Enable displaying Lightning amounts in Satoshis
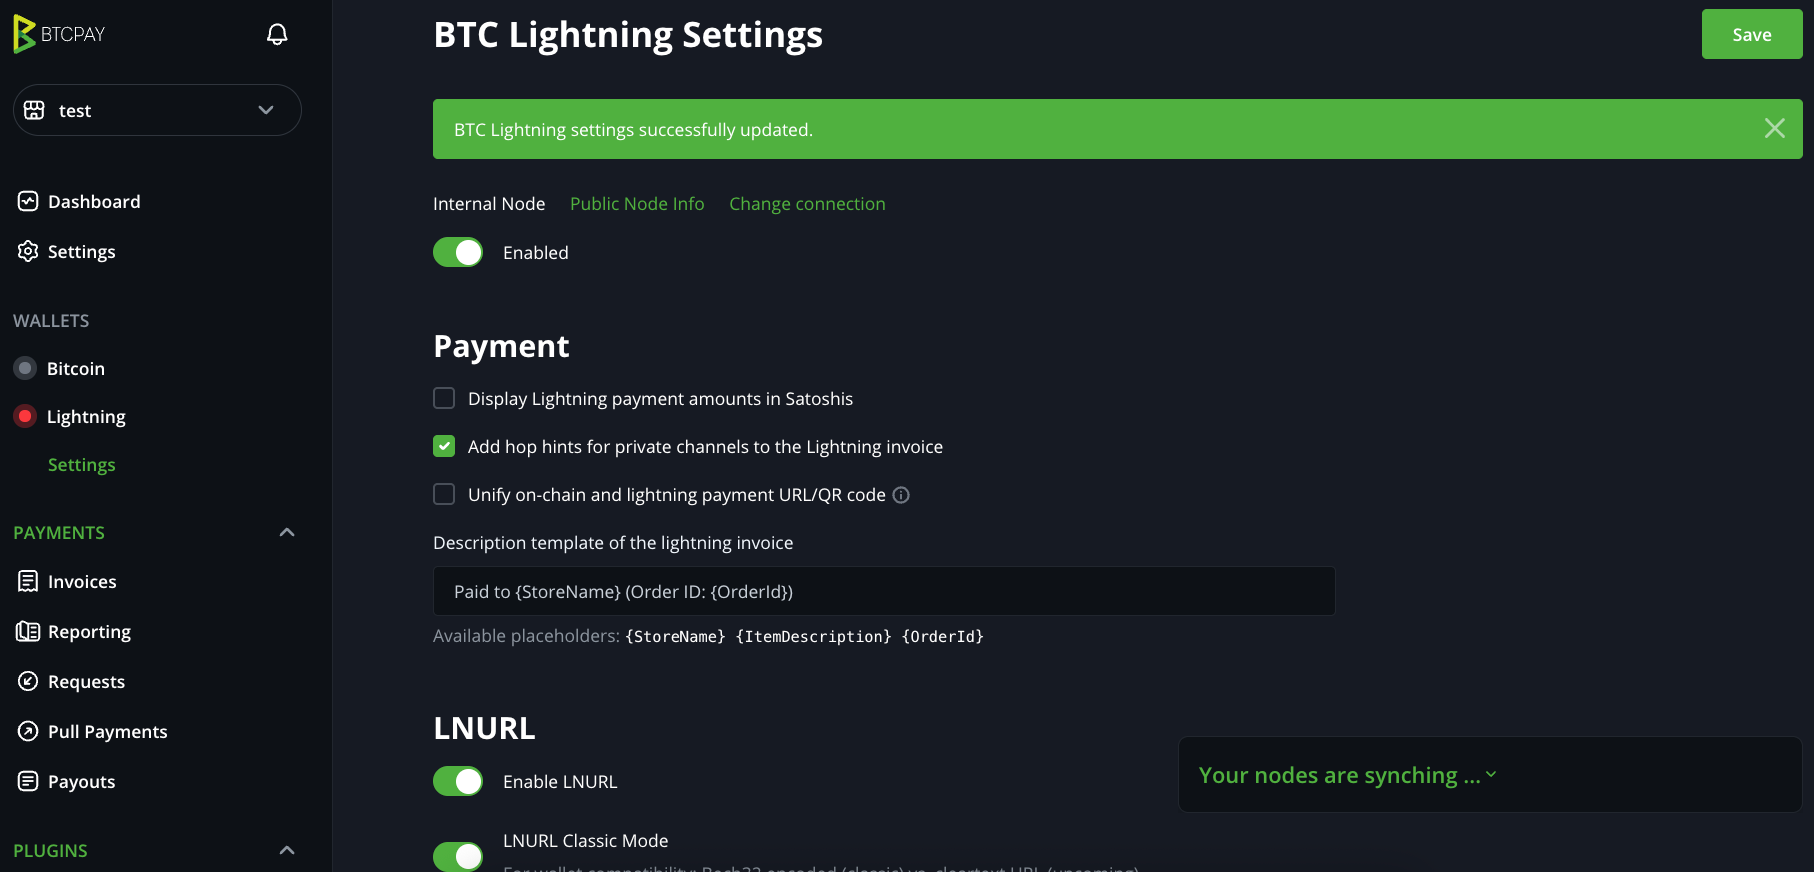This screenshot has height=872, width=1814. [443, 397]
